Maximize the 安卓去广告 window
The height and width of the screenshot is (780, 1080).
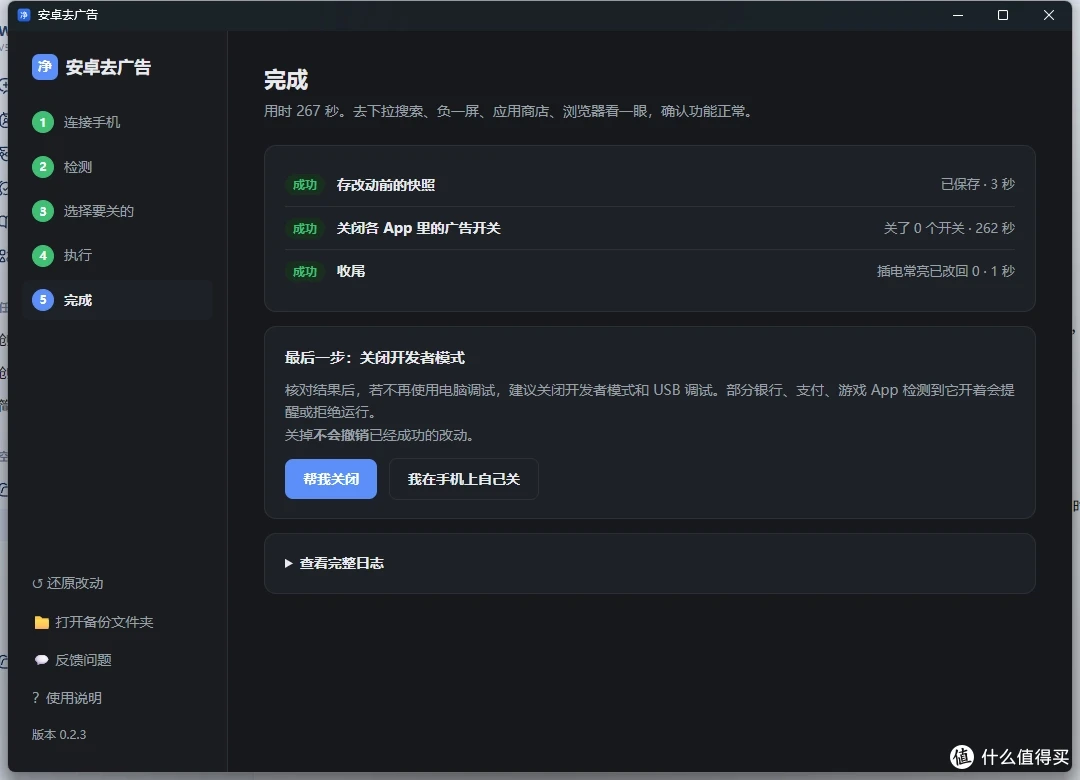click(1003, 15)
